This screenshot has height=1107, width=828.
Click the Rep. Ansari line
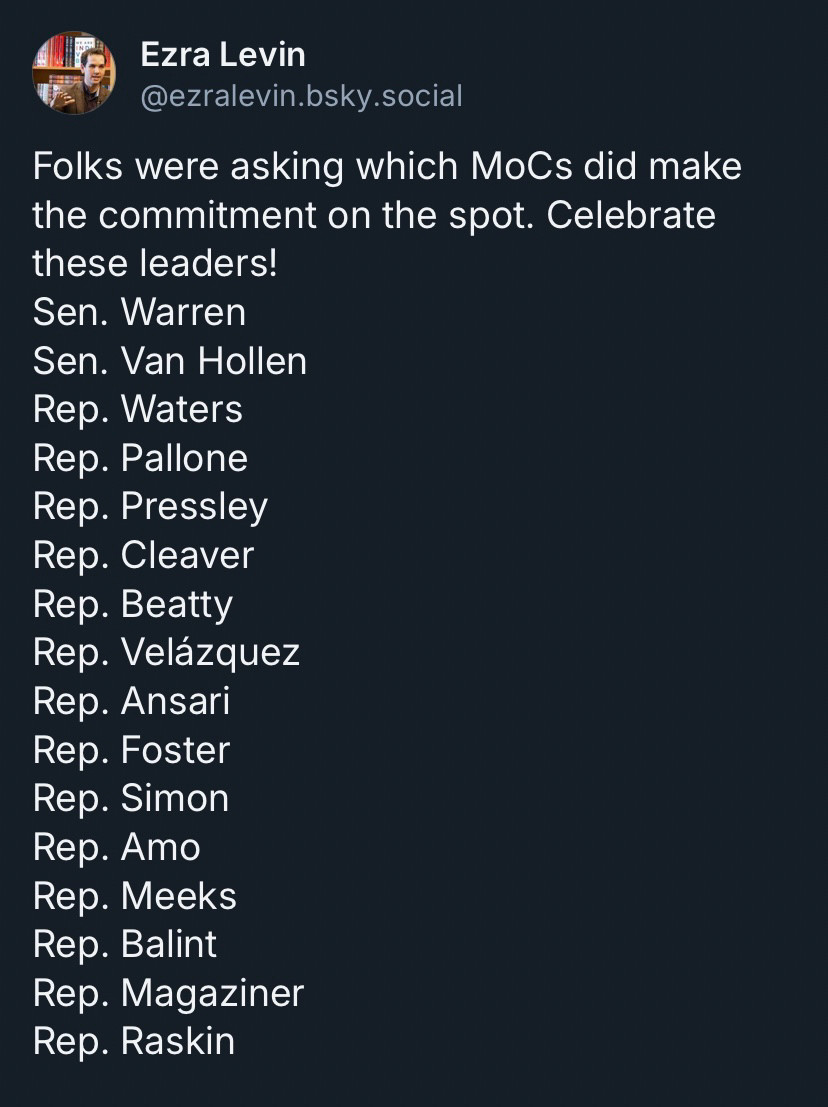[x=131, y=701]
